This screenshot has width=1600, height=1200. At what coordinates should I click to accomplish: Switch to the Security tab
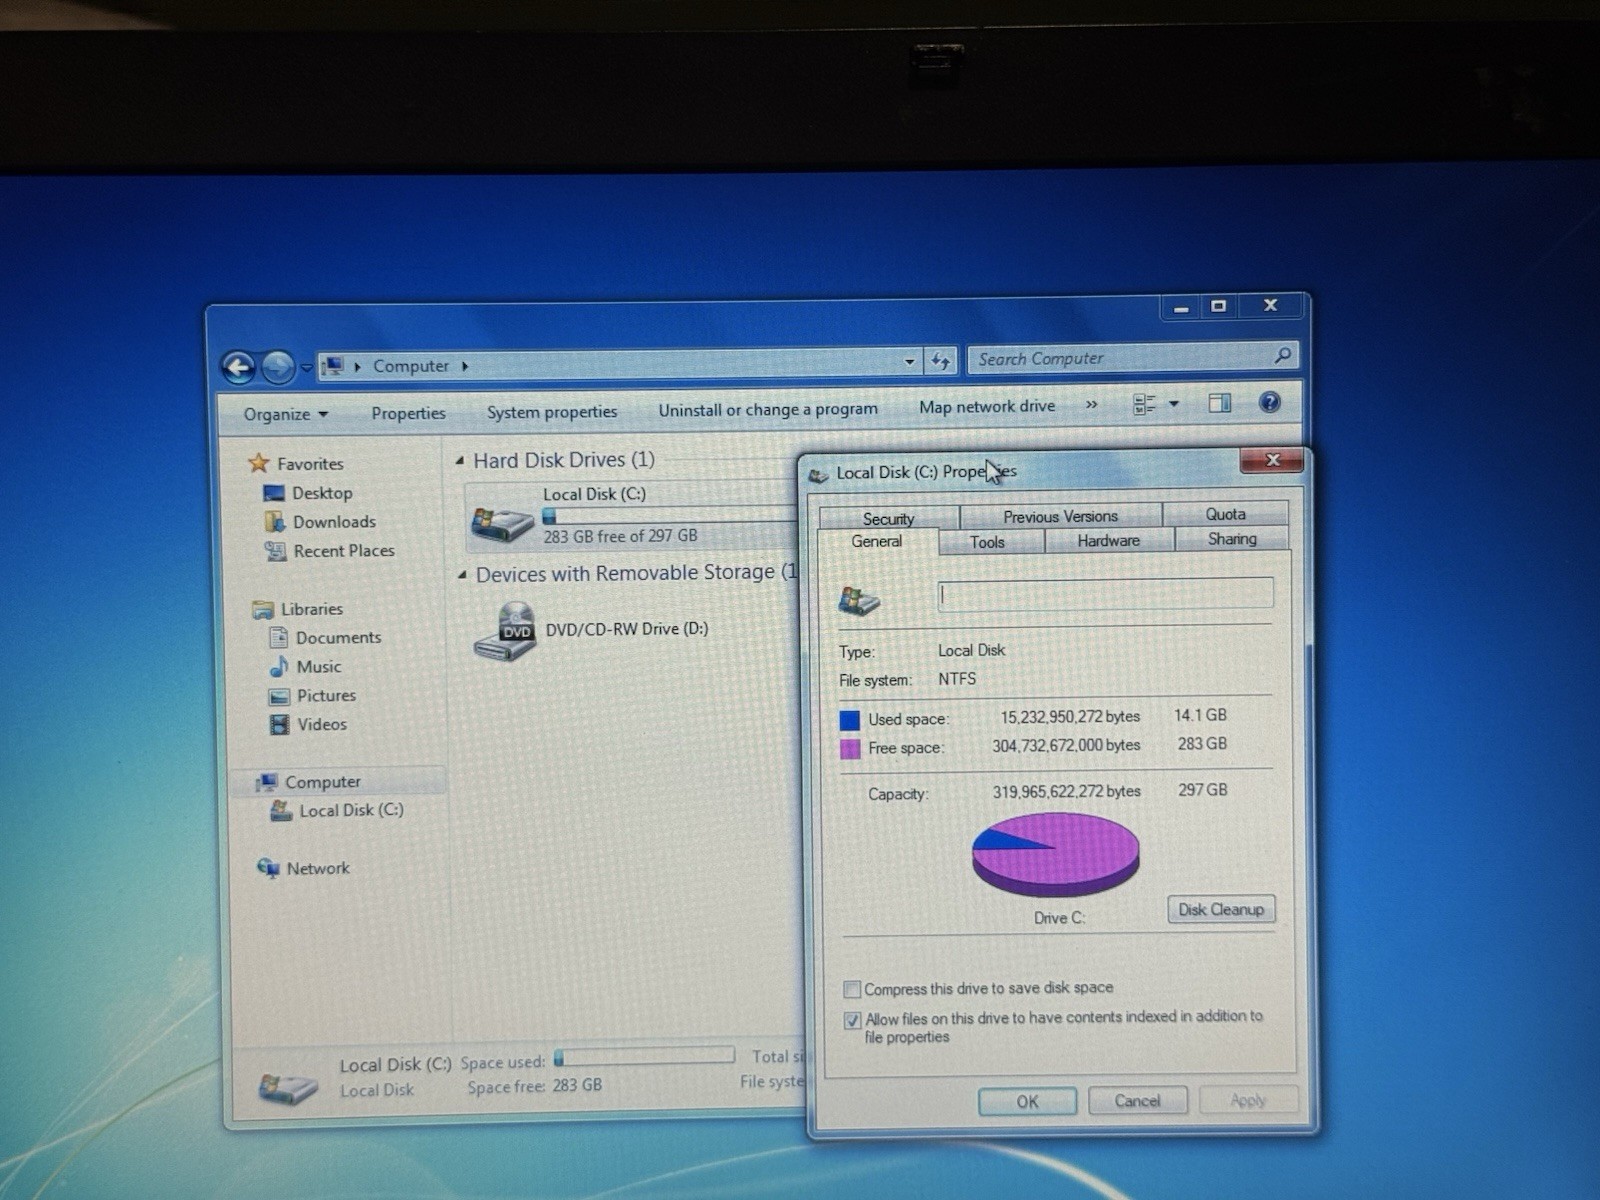(x=888, y=518)
